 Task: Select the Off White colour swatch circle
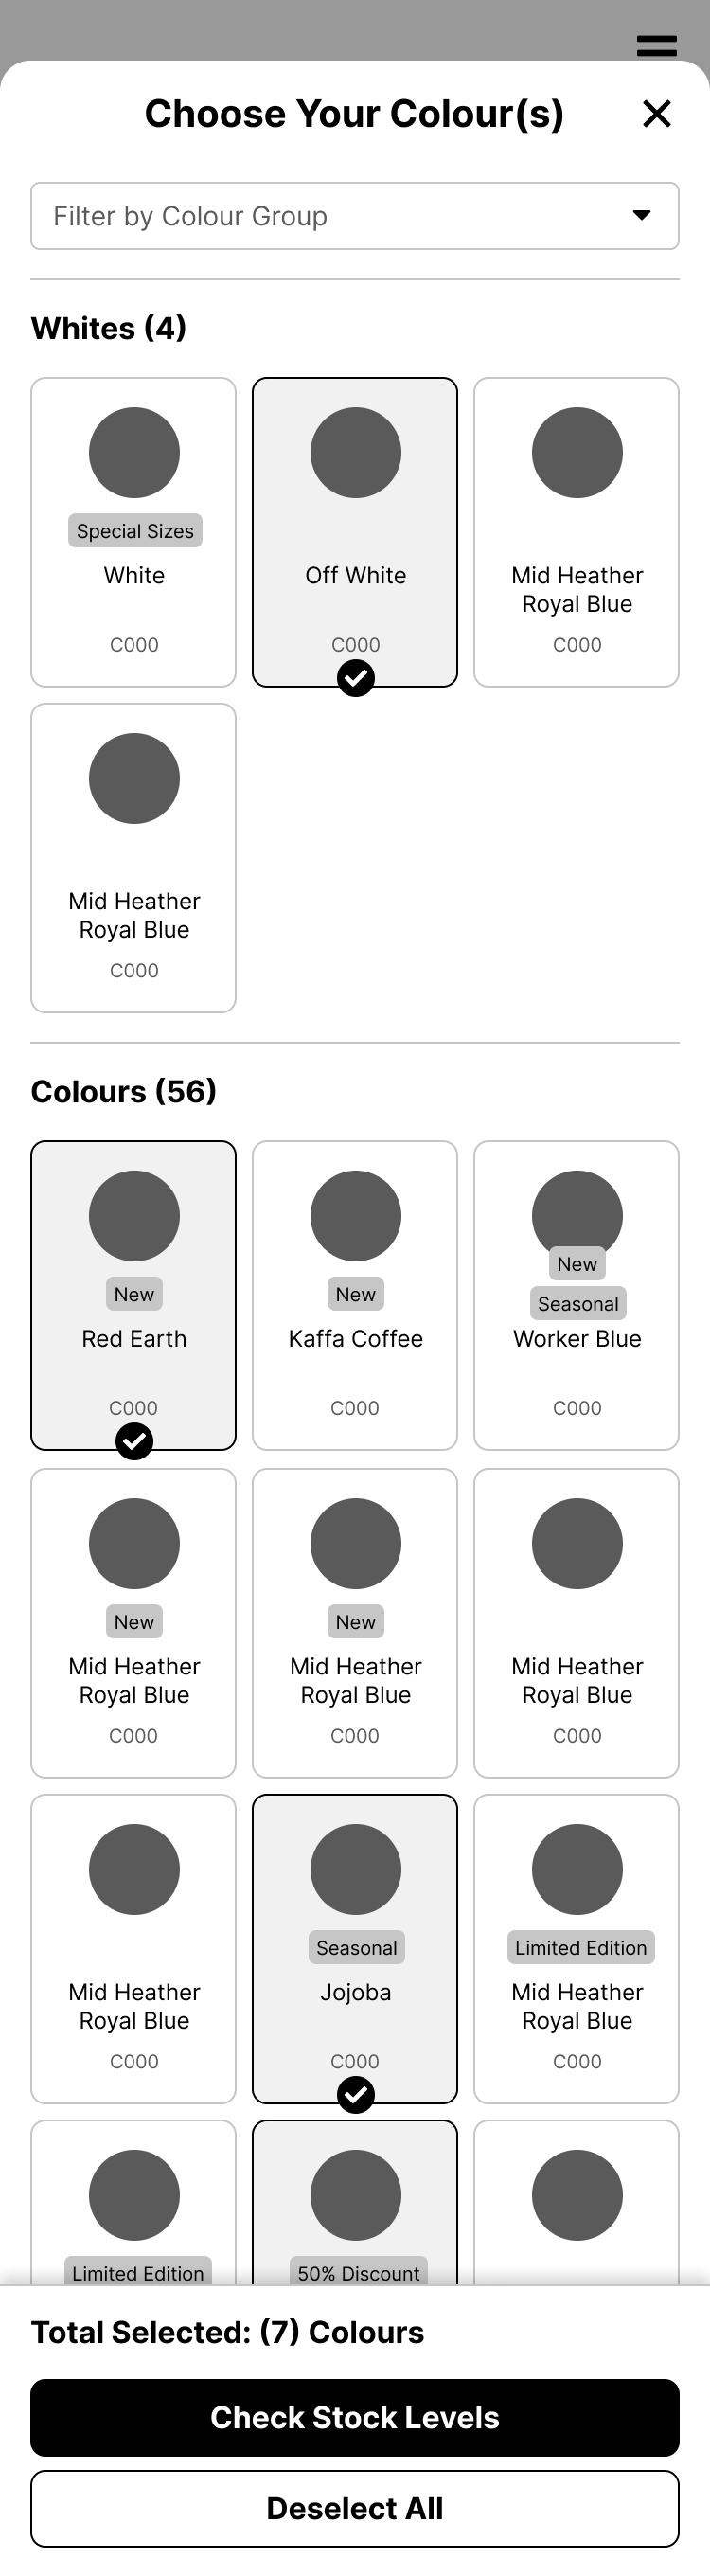point(356,452)
